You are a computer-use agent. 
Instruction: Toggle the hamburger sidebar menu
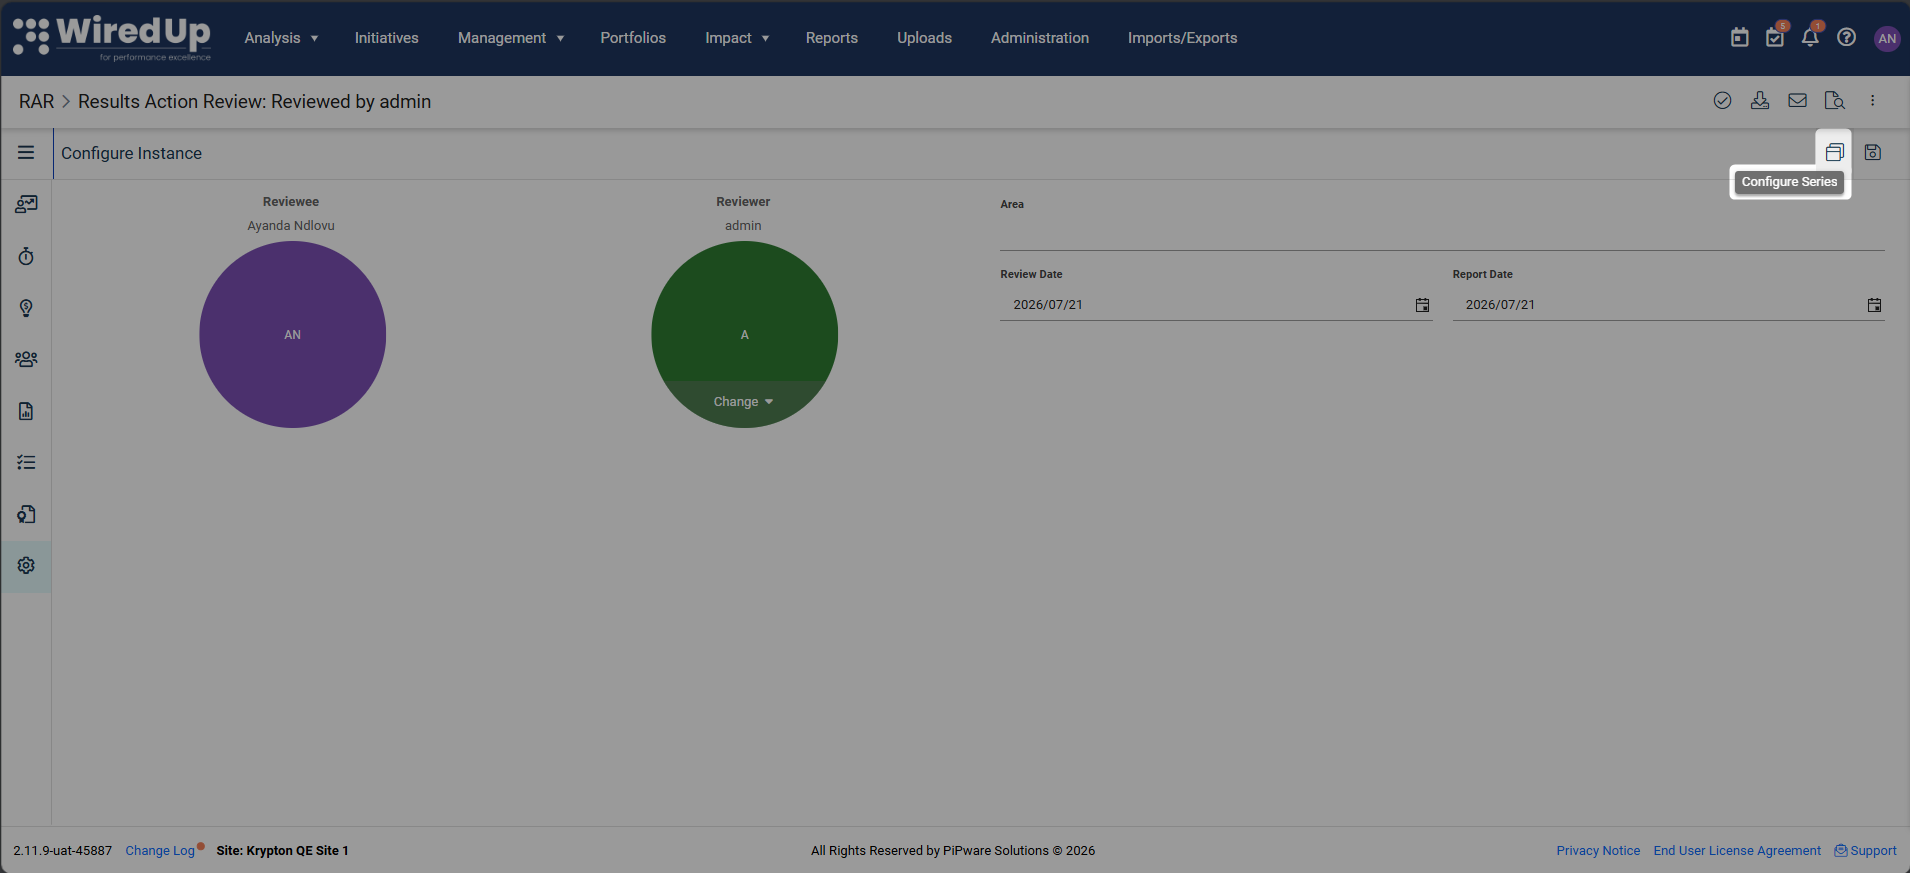(x=26, y=152)
